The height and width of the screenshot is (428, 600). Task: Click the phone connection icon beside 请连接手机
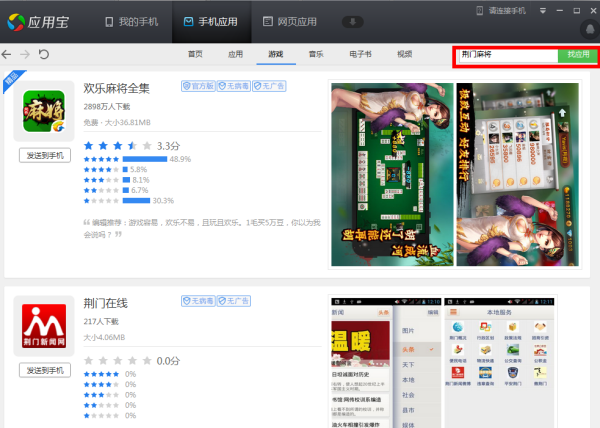[x=479, y=11]
